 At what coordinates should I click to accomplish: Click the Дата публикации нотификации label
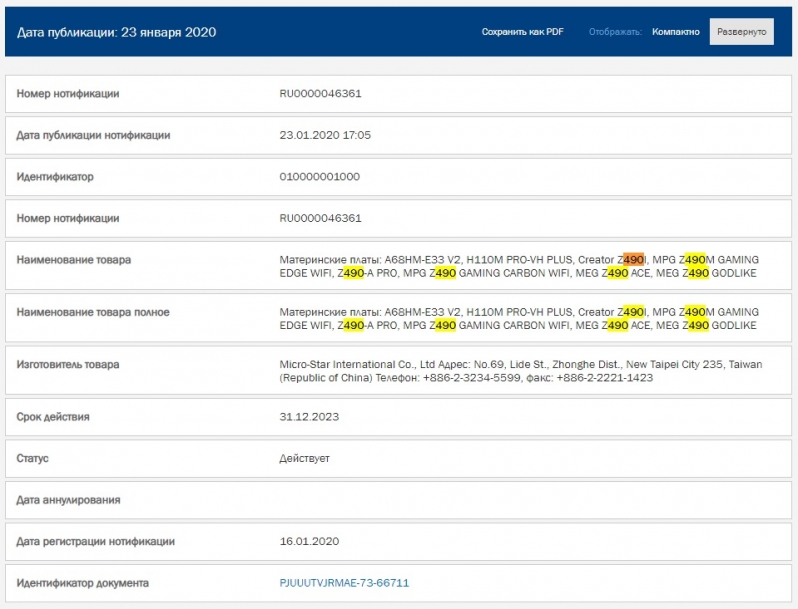[93, 135]
